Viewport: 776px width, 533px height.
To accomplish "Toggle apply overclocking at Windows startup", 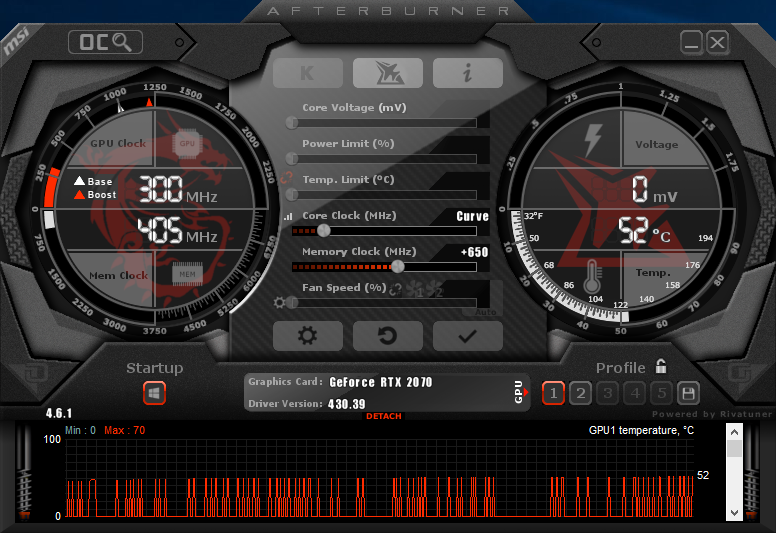I will click(x=154, y=393).
